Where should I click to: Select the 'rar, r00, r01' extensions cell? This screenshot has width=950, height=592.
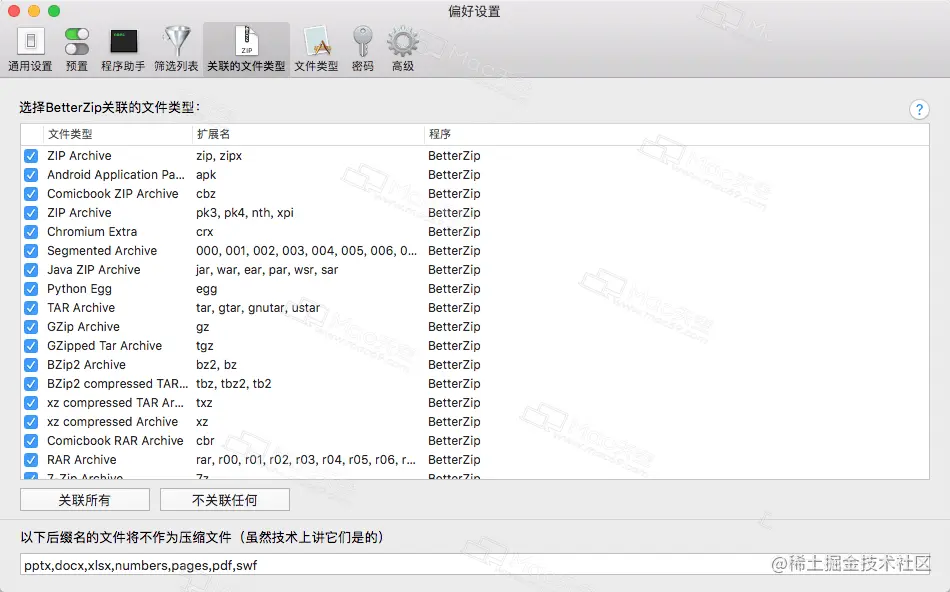point(306,460)
